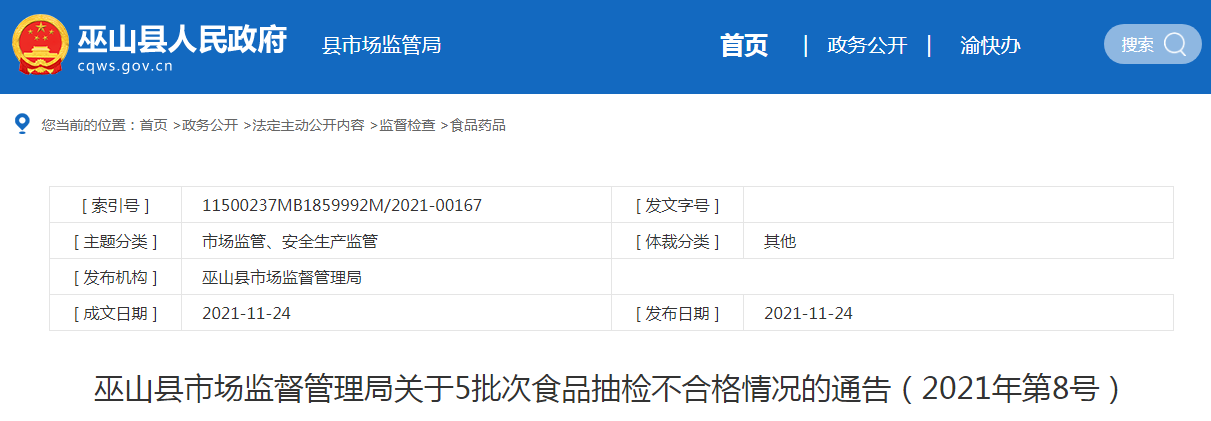Image resolution: width=1211 pixels, height=421 pixels.
Task: Open the 首页 navigation tab
Action: 744,45
